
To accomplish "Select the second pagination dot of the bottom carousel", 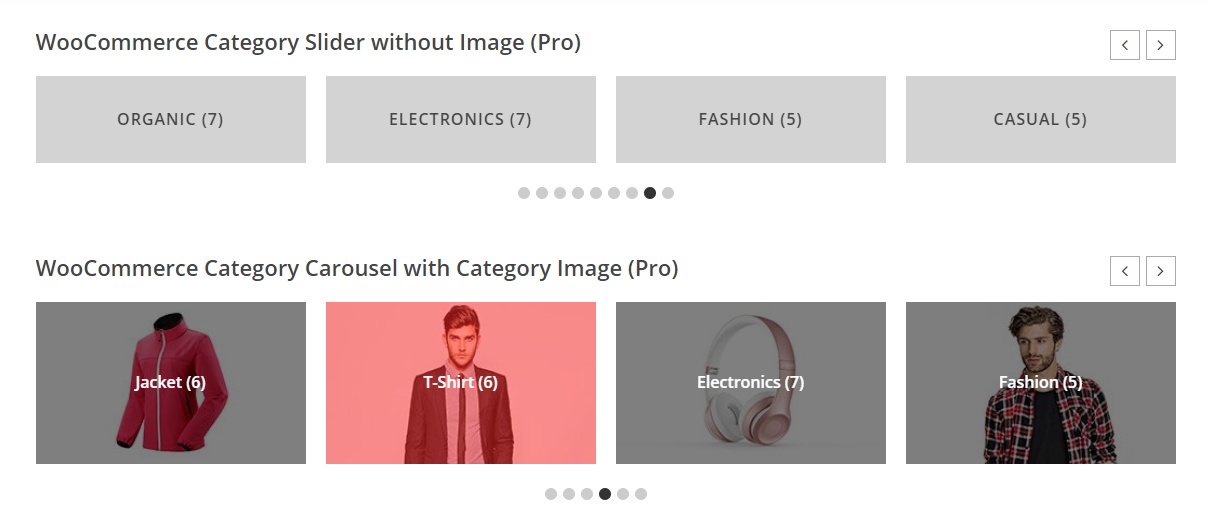I will click(x=569, y=494).
